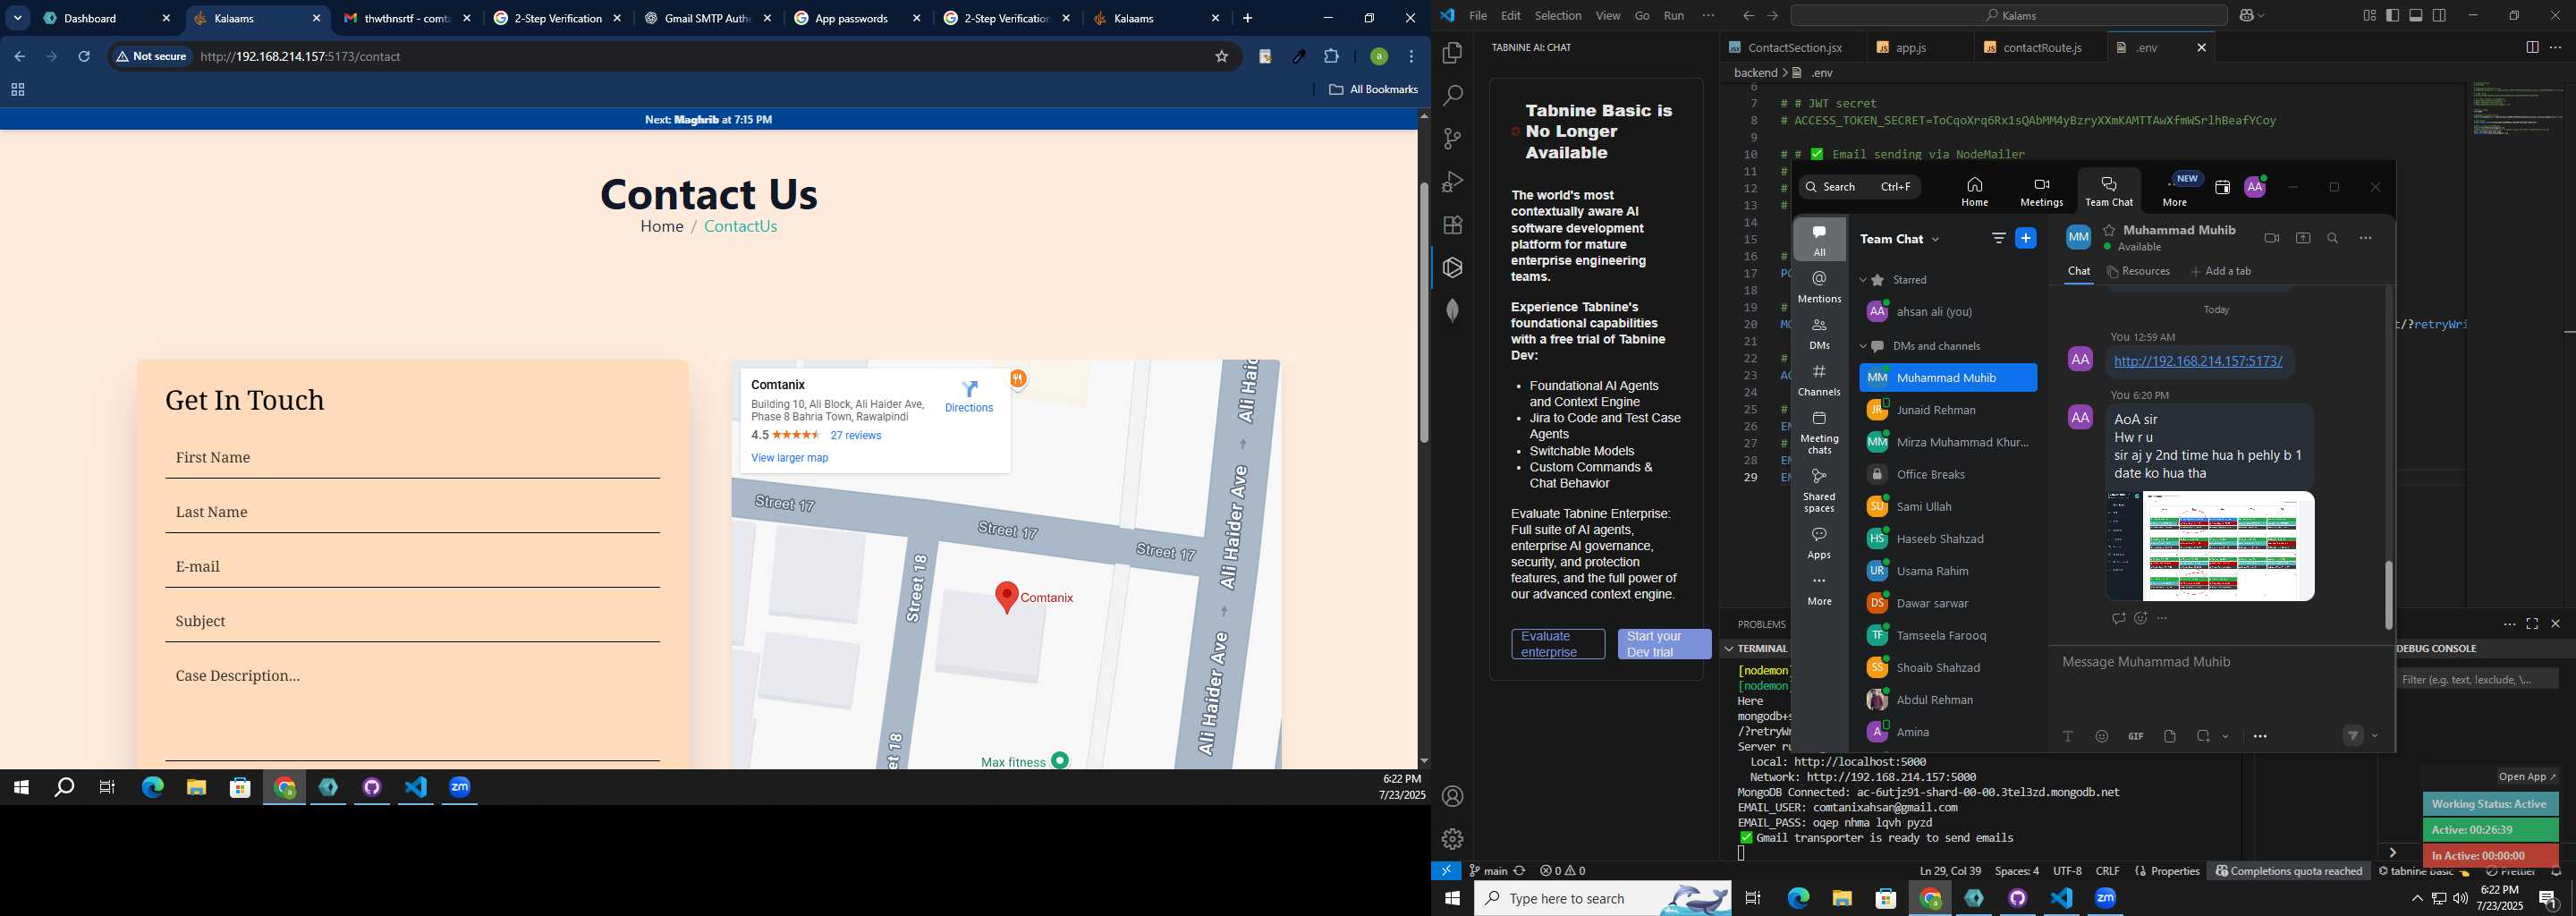Click Start your Dev trial button
This screenshot has height=916, width=2576.
(1665, 644)
